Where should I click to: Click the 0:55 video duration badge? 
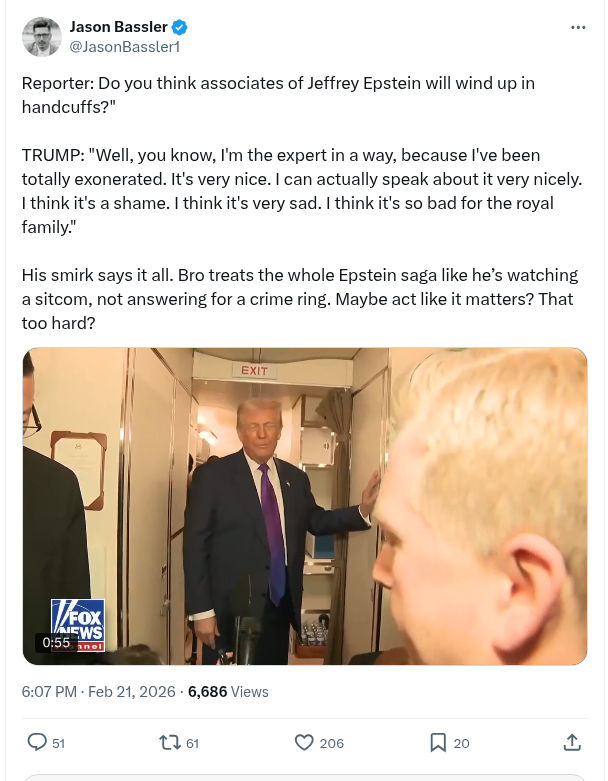click(56, 643)
